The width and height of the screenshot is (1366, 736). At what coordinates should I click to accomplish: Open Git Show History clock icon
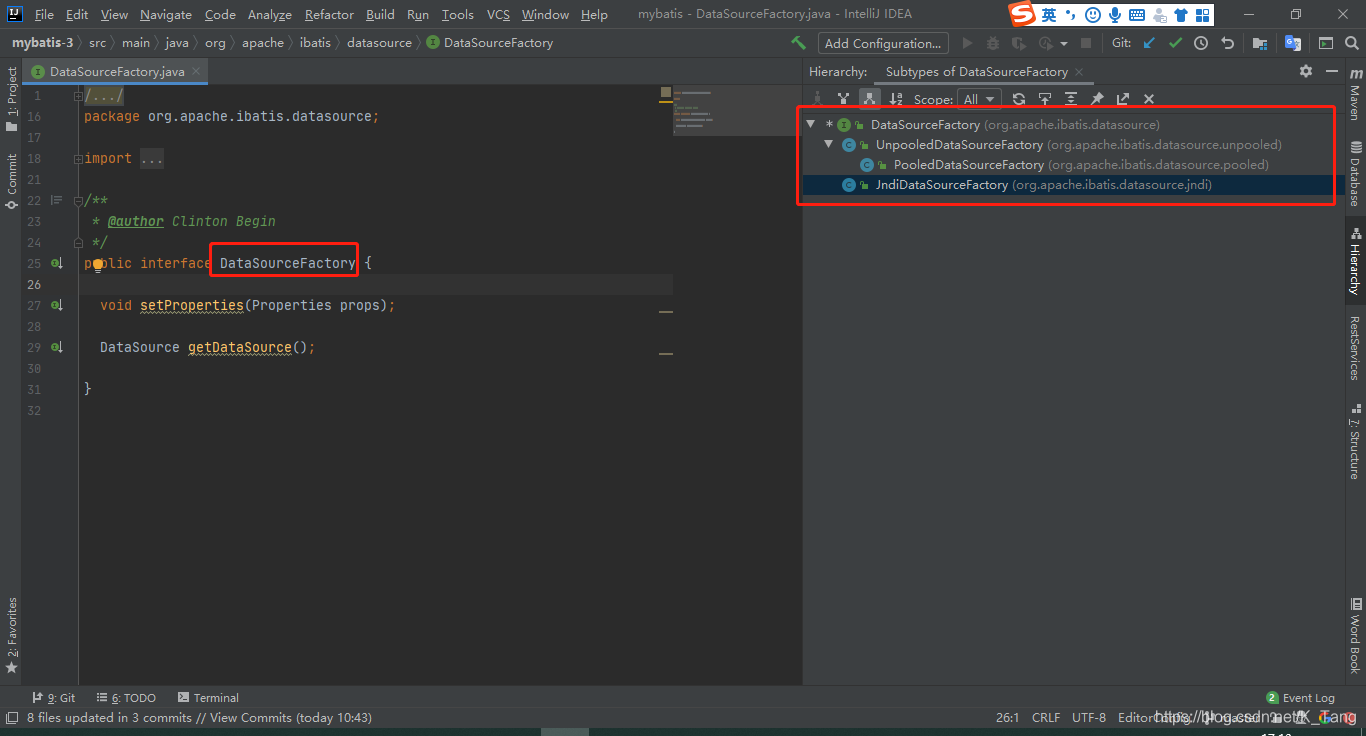1201,43
